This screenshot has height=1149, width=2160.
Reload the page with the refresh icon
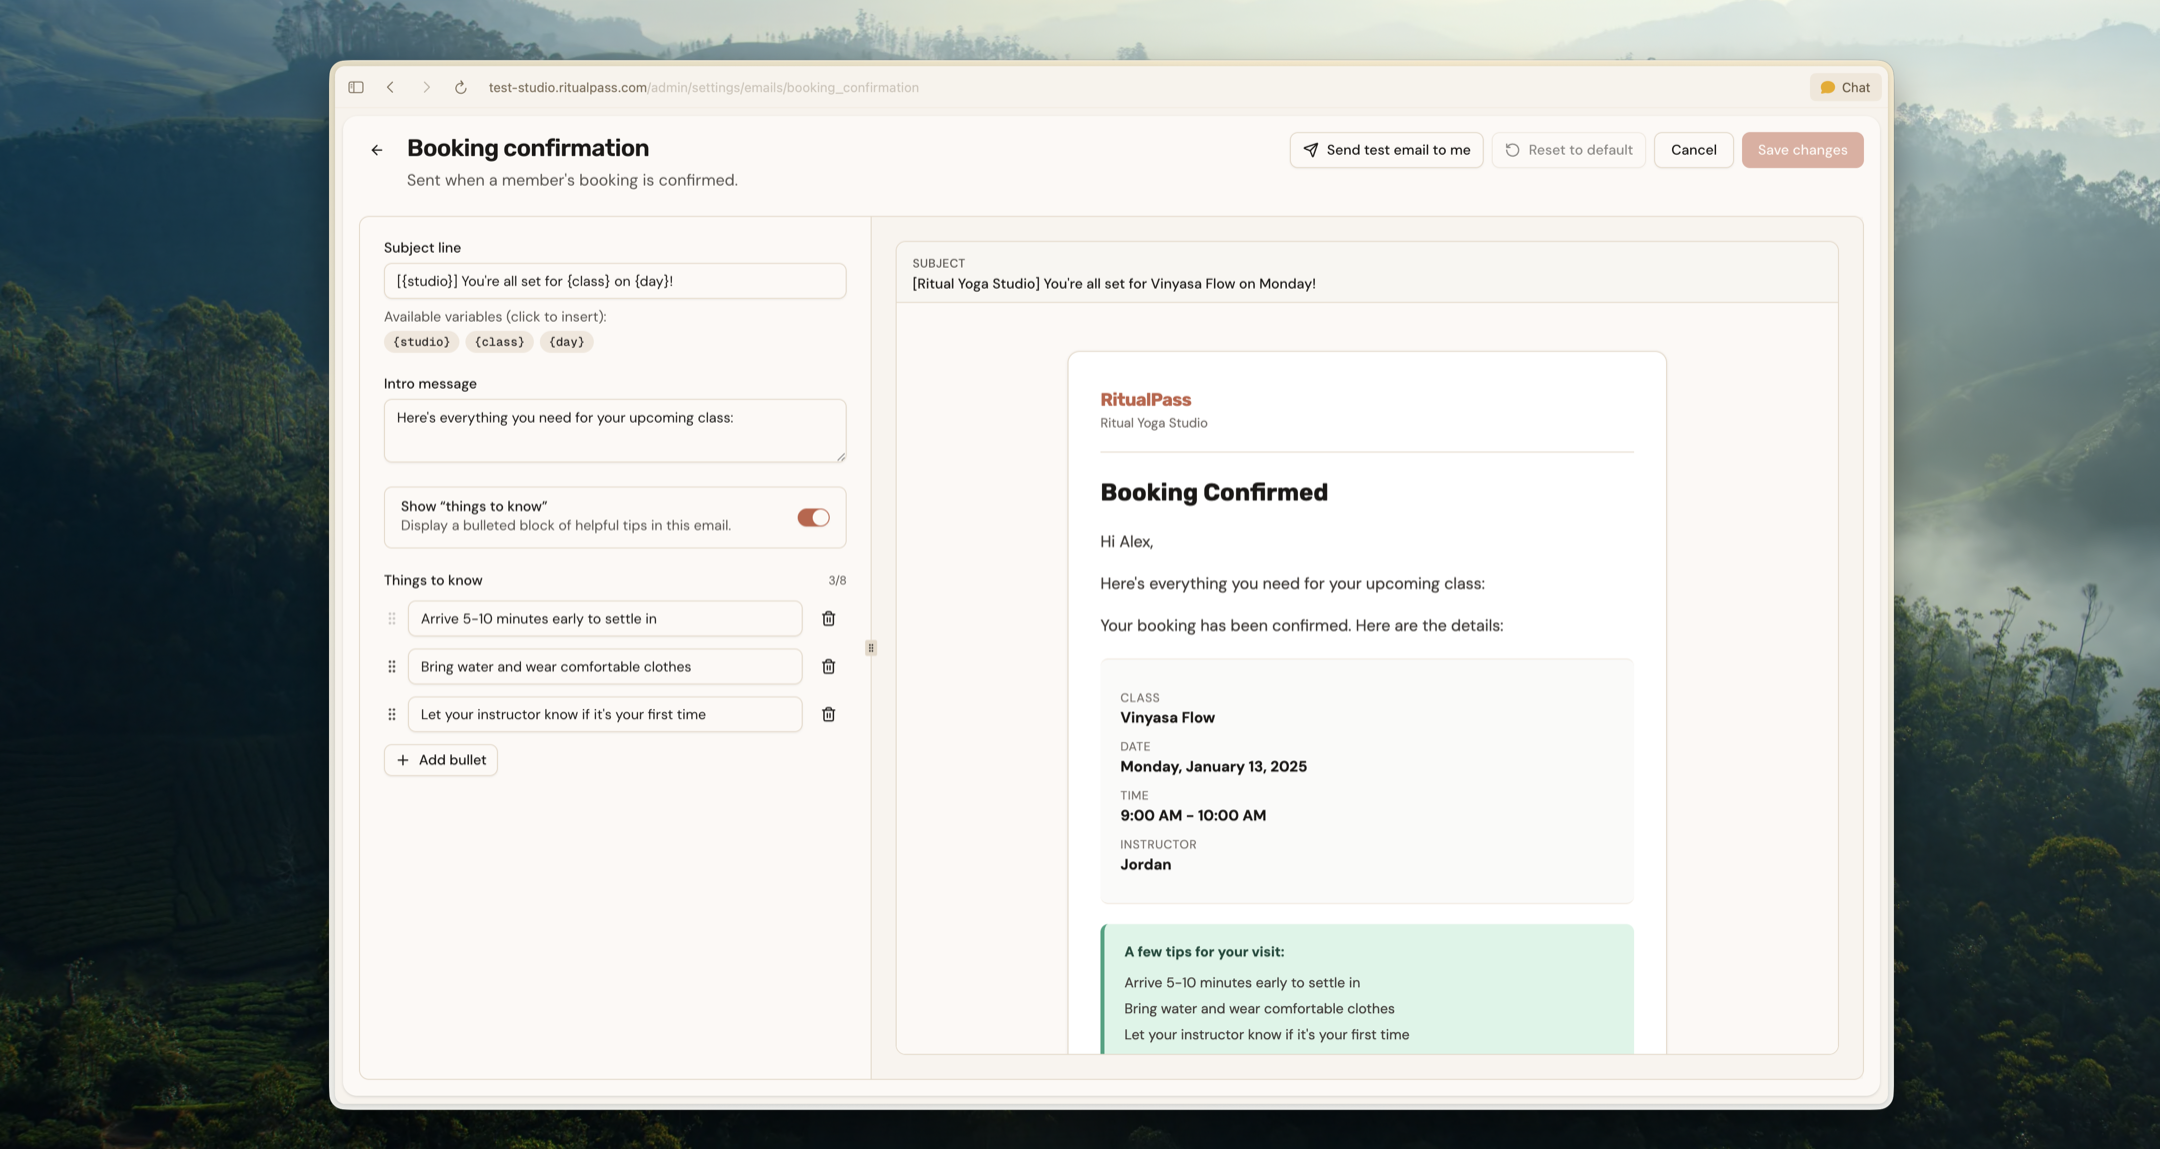461,88
